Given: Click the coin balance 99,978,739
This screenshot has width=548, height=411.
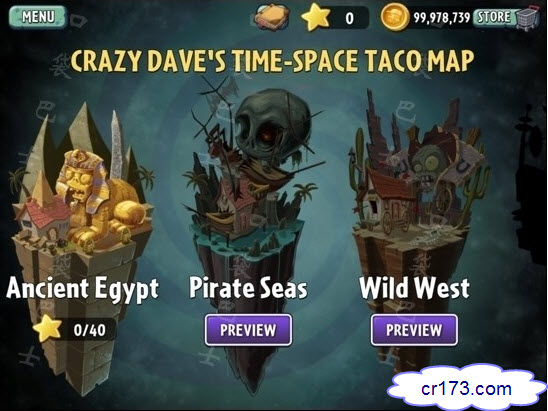Looking at the screenshot, I should pyautogui.click(x=442, y=17).
